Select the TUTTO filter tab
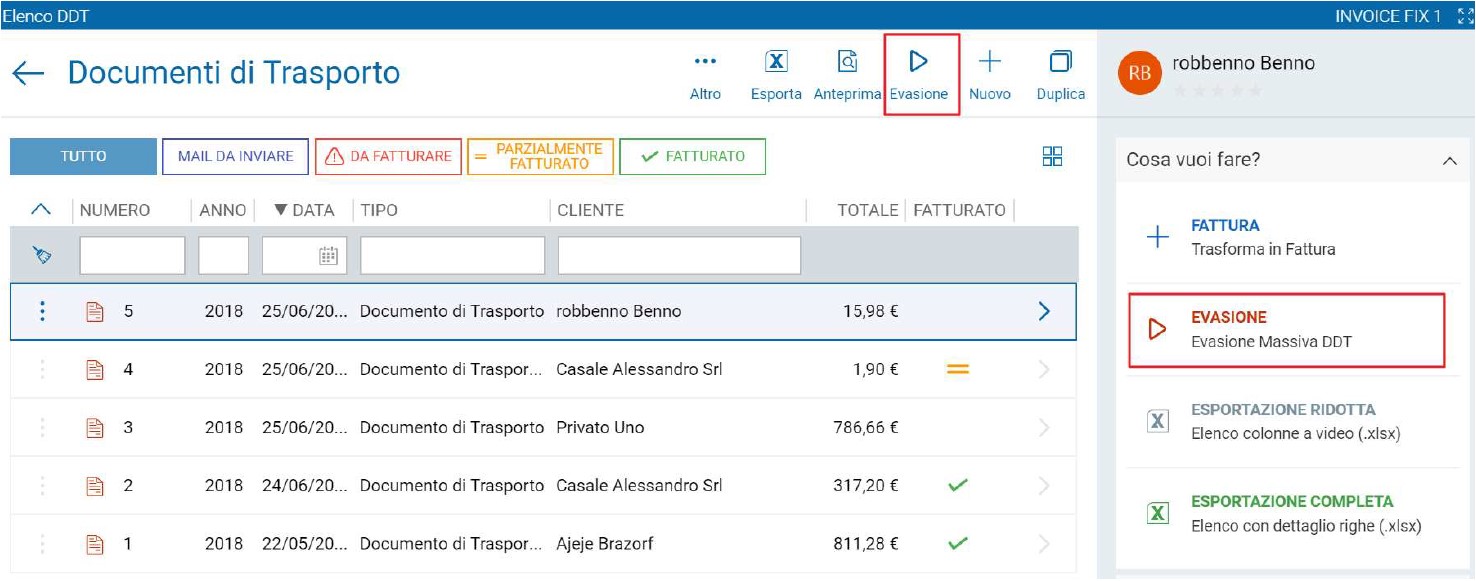The width and height of the screenshot is (1476, 581). tap(83, 156)
